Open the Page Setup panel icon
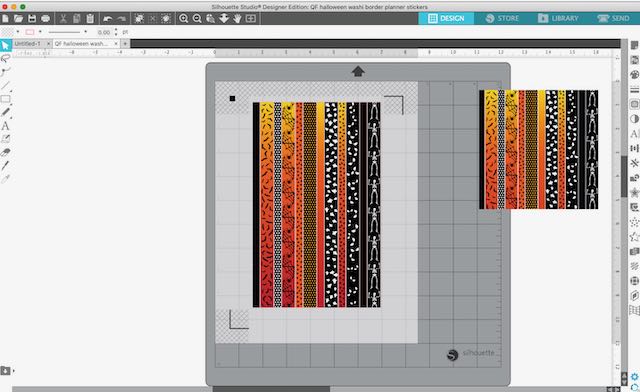 (634, 46)
